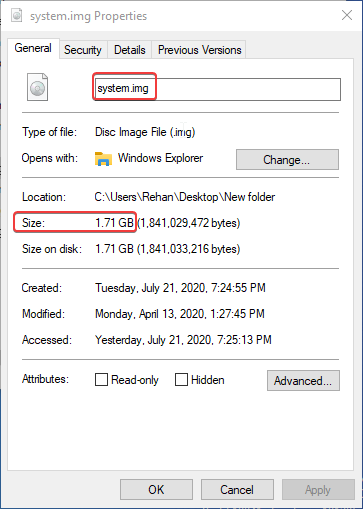
Task: Click the Size on disk value
Action: [x=168, y=249]
